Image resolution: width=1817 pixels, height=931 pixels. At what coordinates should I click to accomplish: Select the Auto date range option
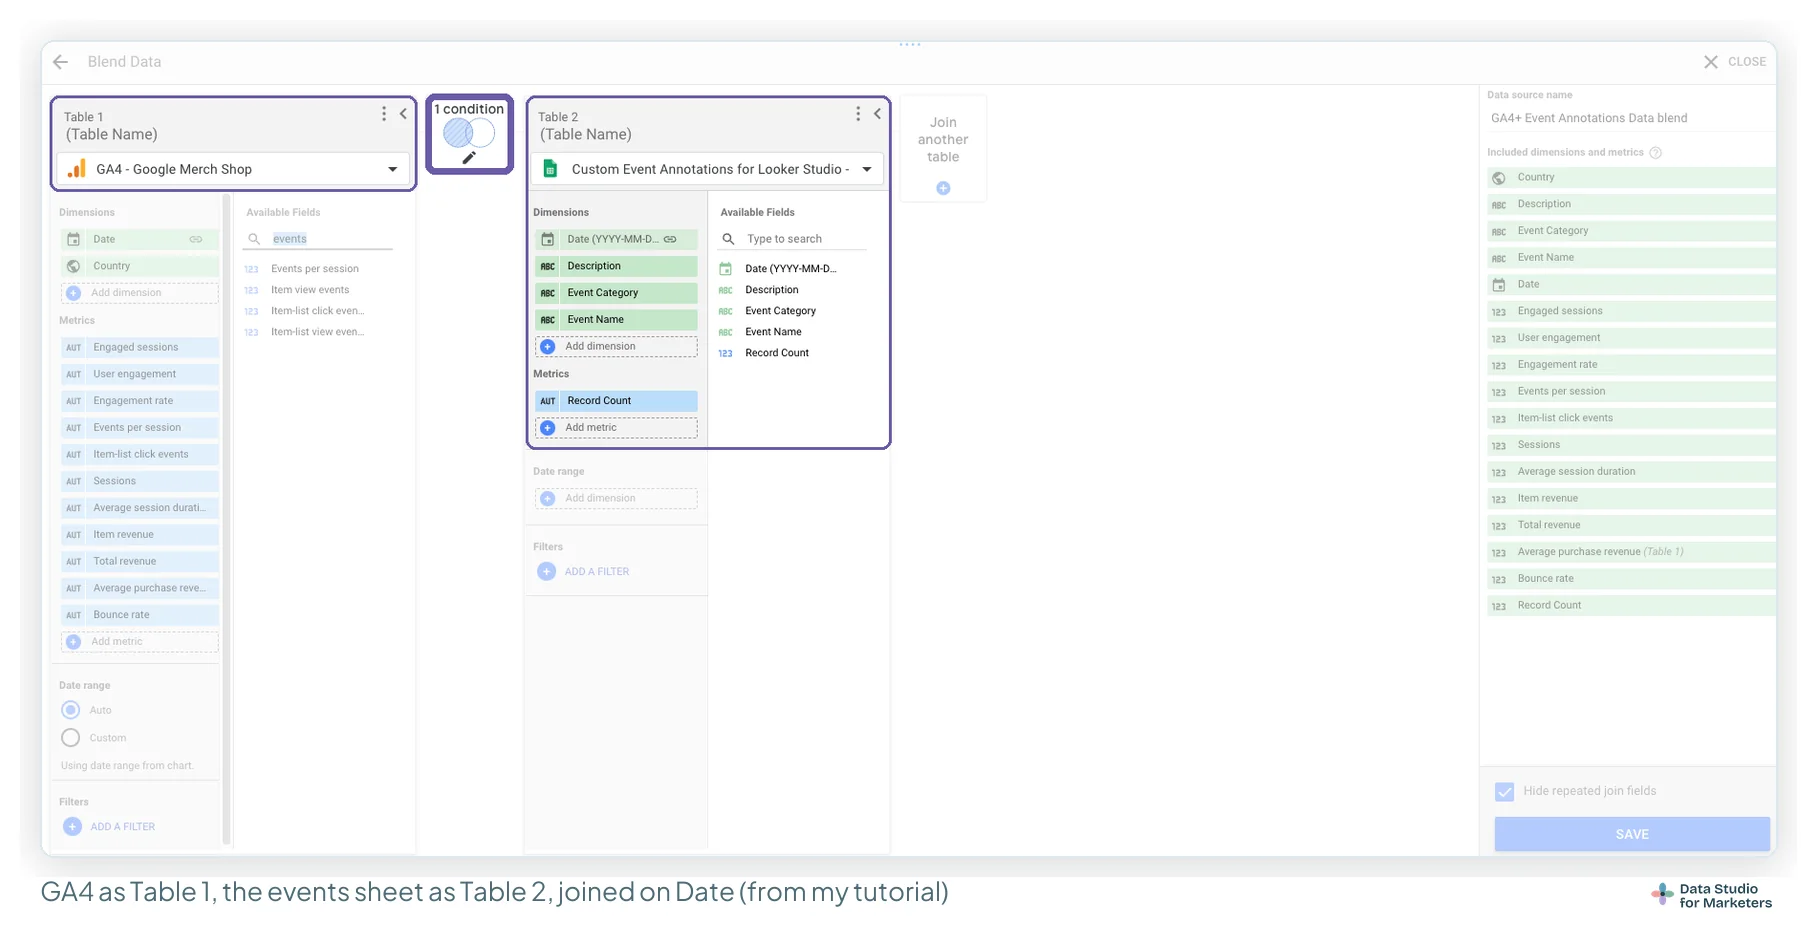(71, 710)
